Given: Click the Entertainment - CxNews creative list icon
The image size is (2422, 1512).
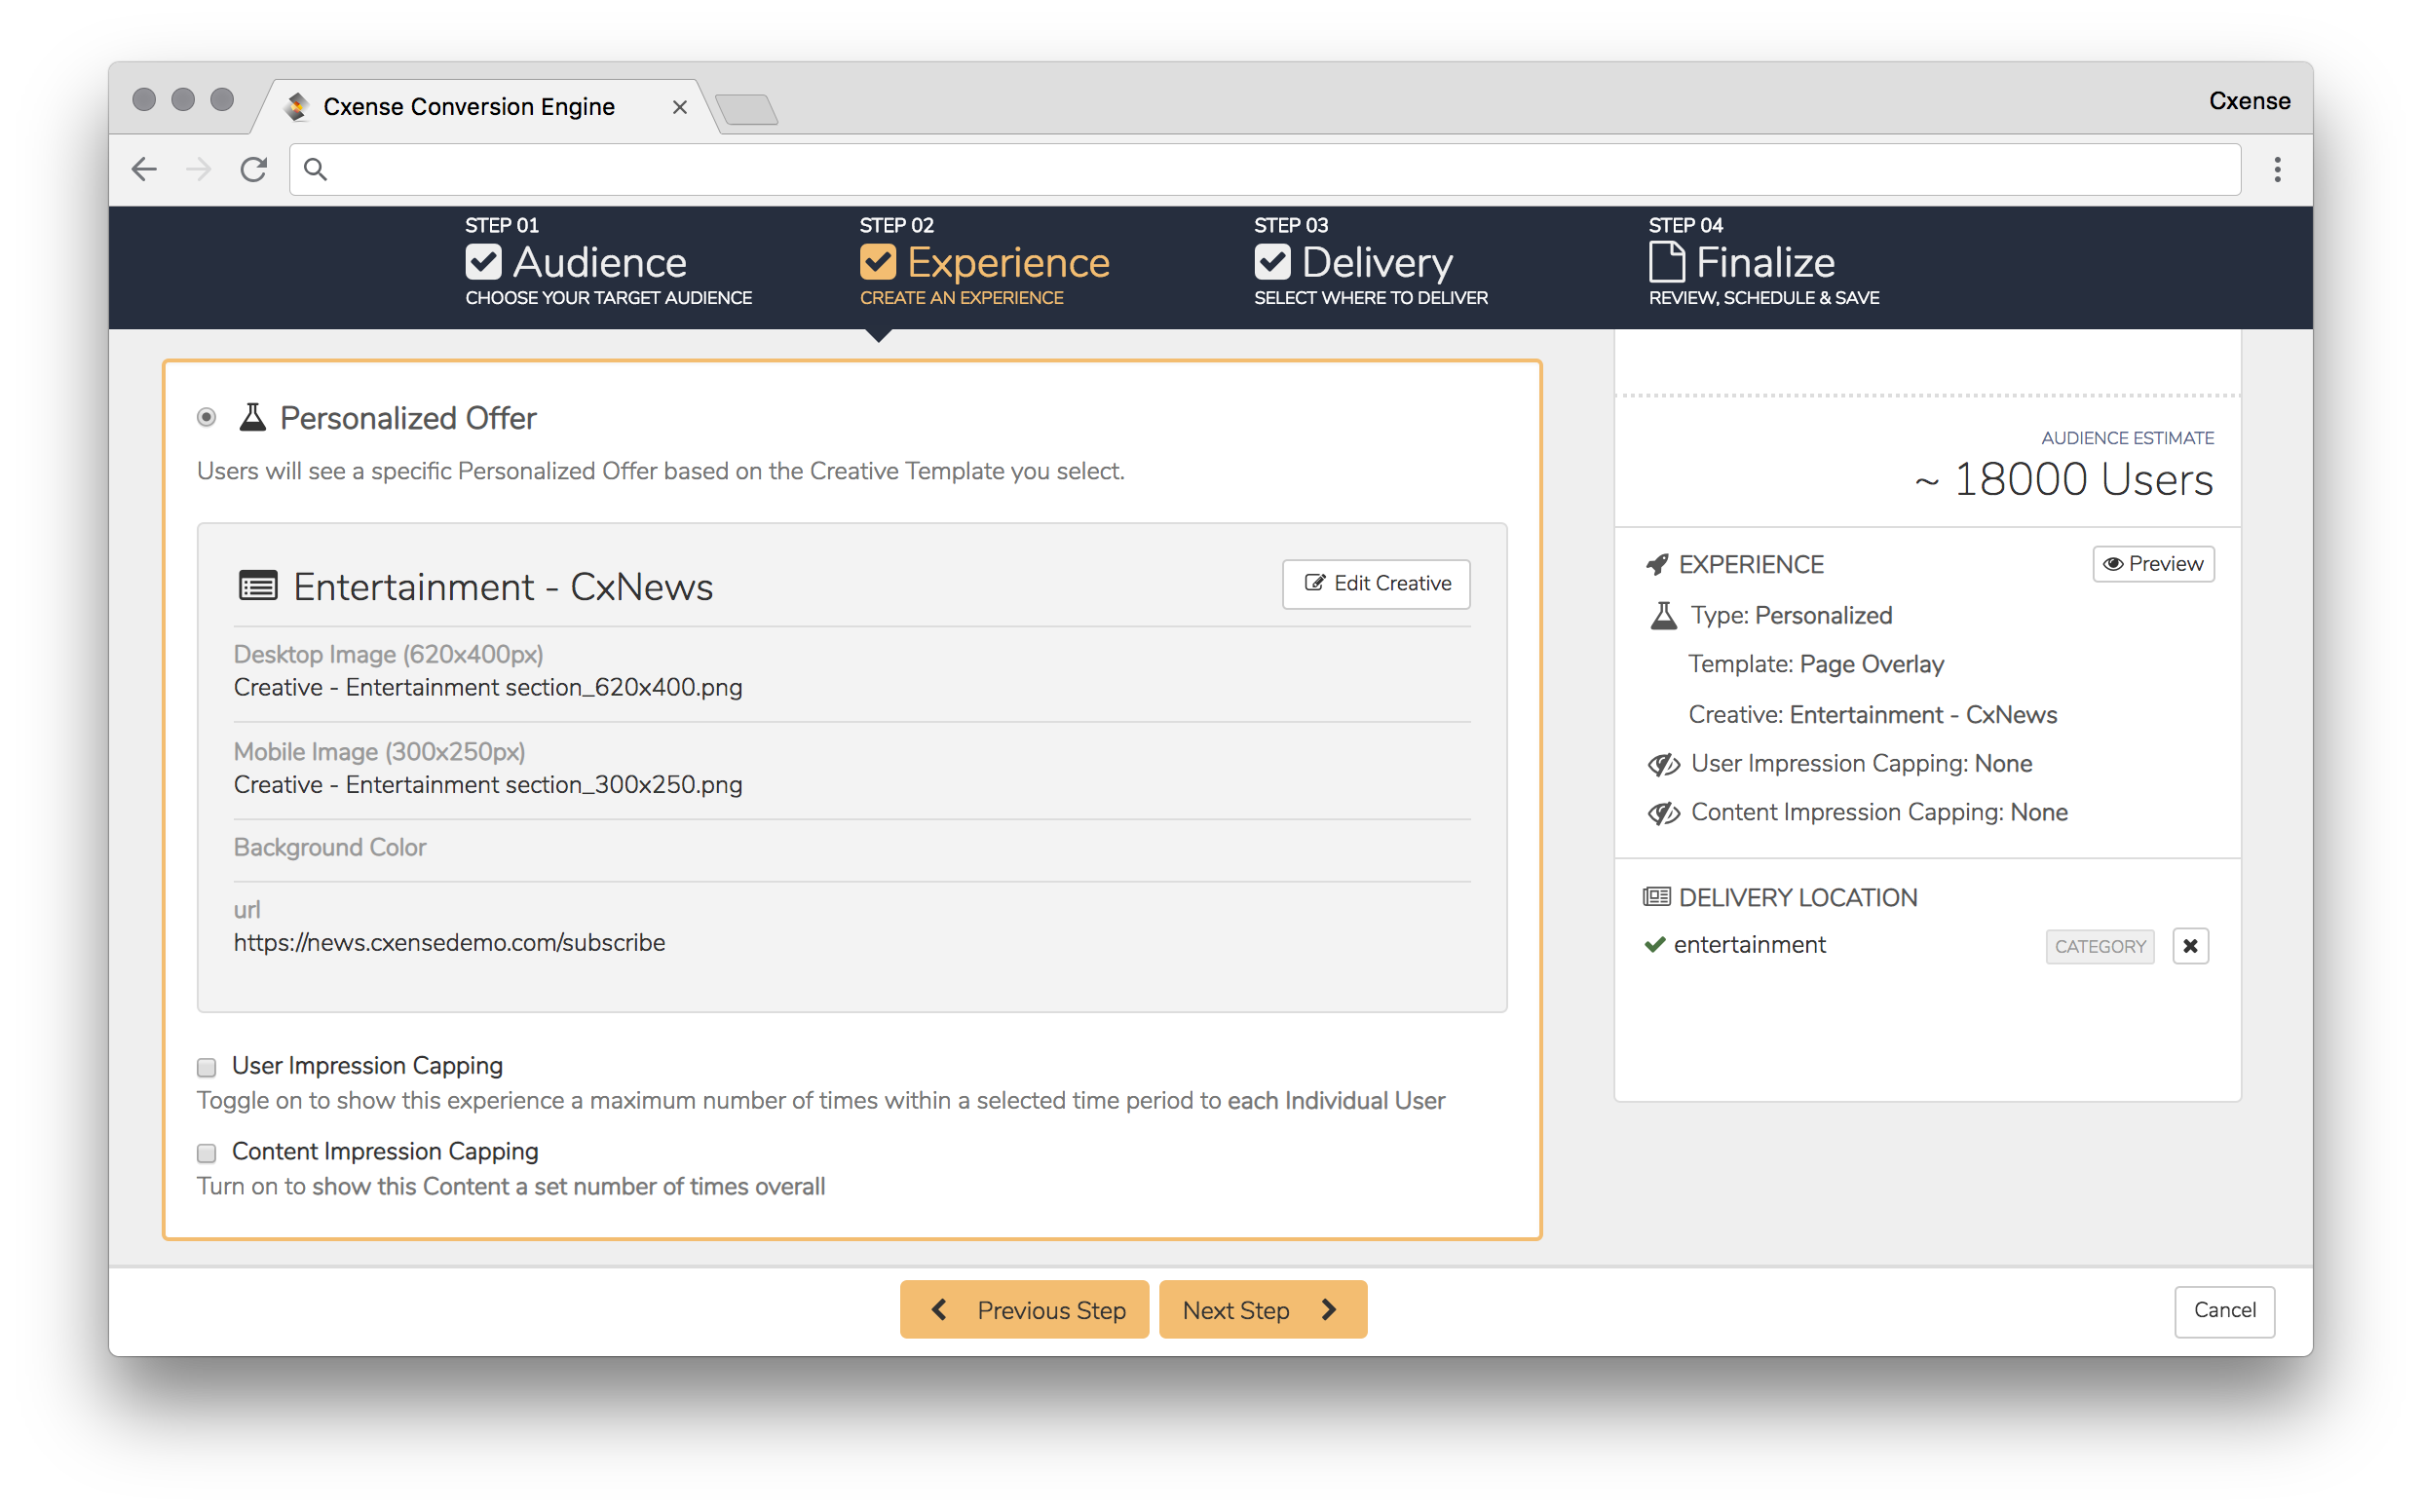Looking at the screenshot, I should coord(258,586).
